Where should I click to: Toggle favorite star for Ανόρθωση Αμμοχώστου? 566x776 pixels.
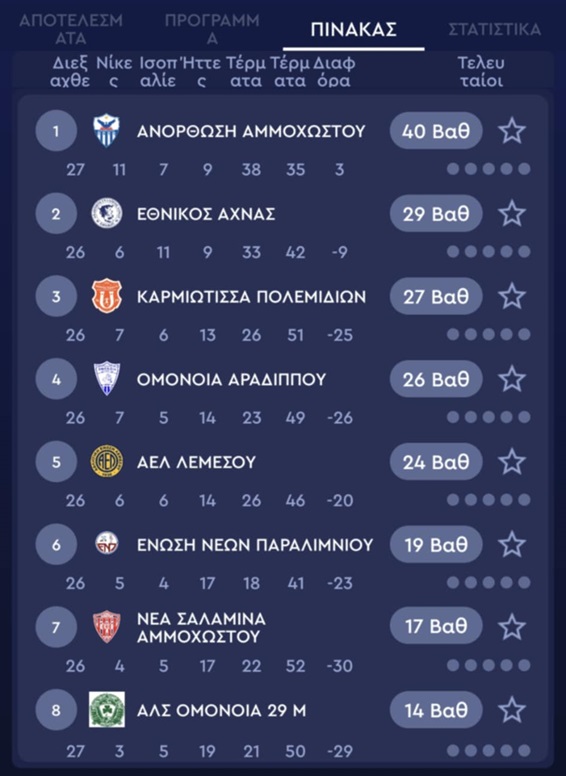[x=512, y=131]
